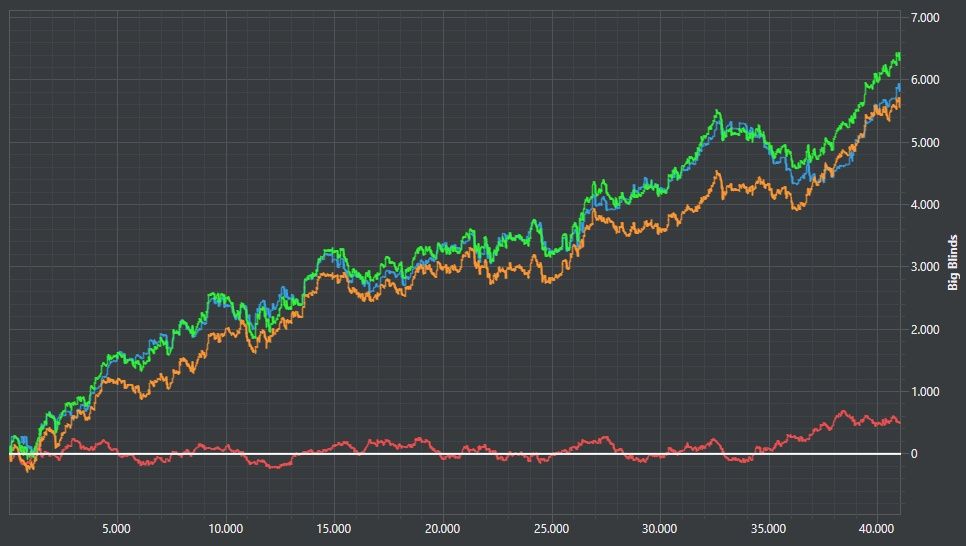Click the "Big Blinds" vertical axis title
966x546 pixels.
[954, 263]
